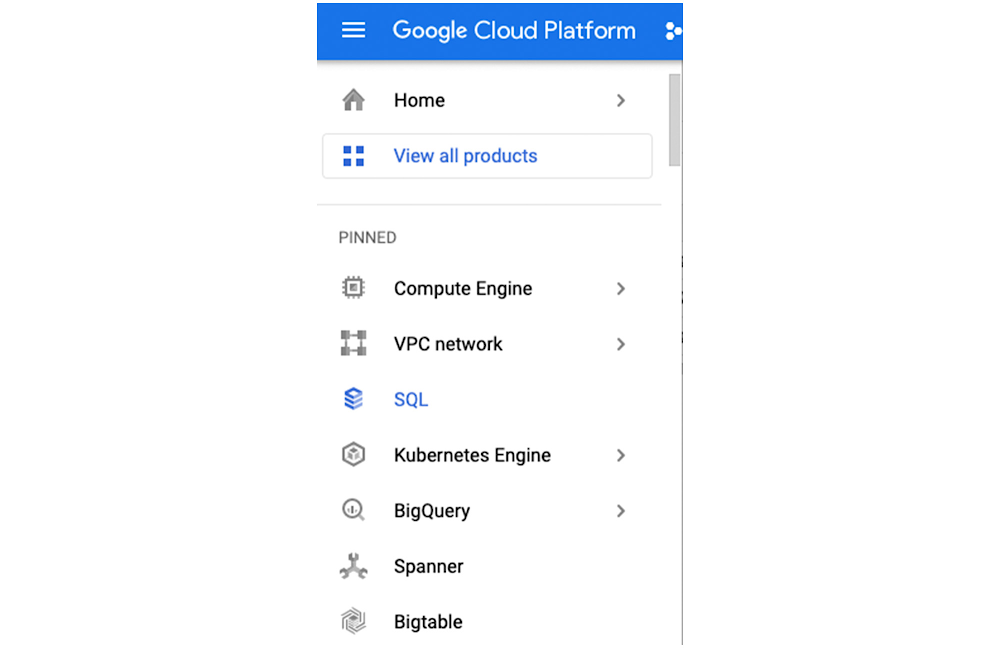Expand the VPC network submenu arrow
Viewport: 1000px width, 648px height.
point(621,344)
